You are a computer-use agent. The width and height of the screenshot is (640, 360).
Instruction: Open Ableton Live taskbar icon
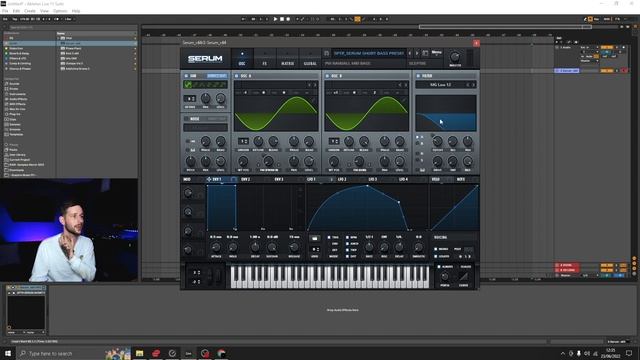(189, 353)
